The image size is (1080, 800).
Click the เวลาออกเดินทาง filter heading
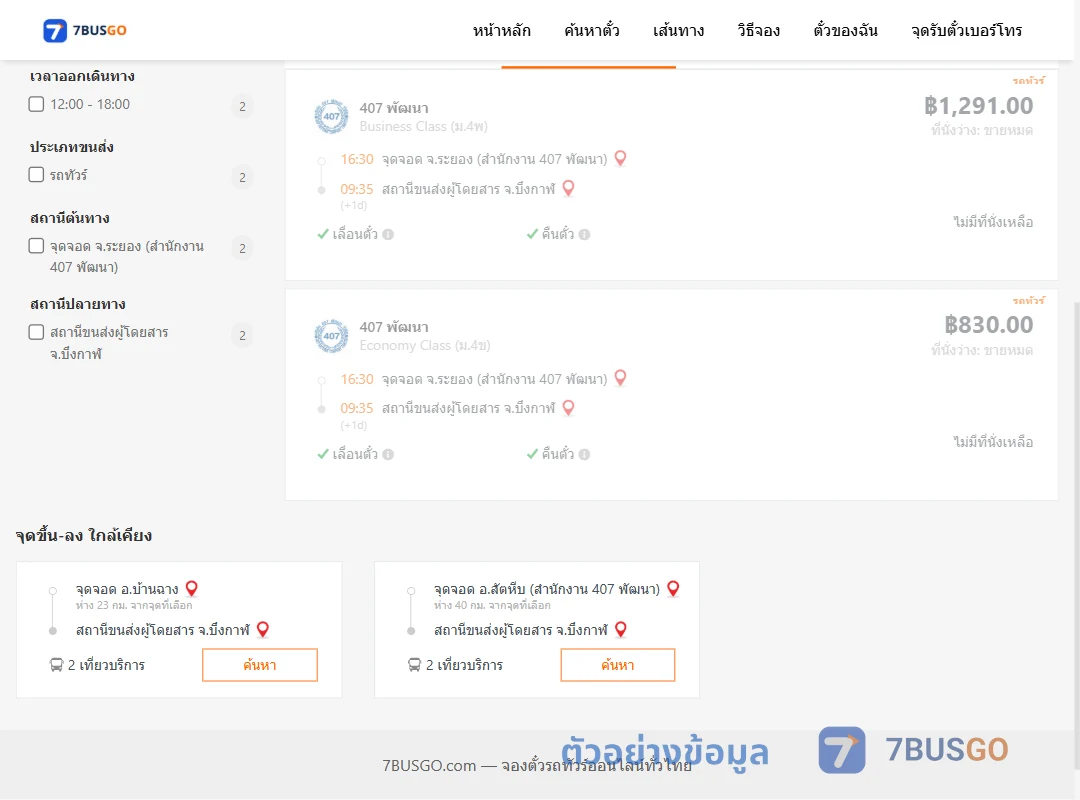click(82, 76)
